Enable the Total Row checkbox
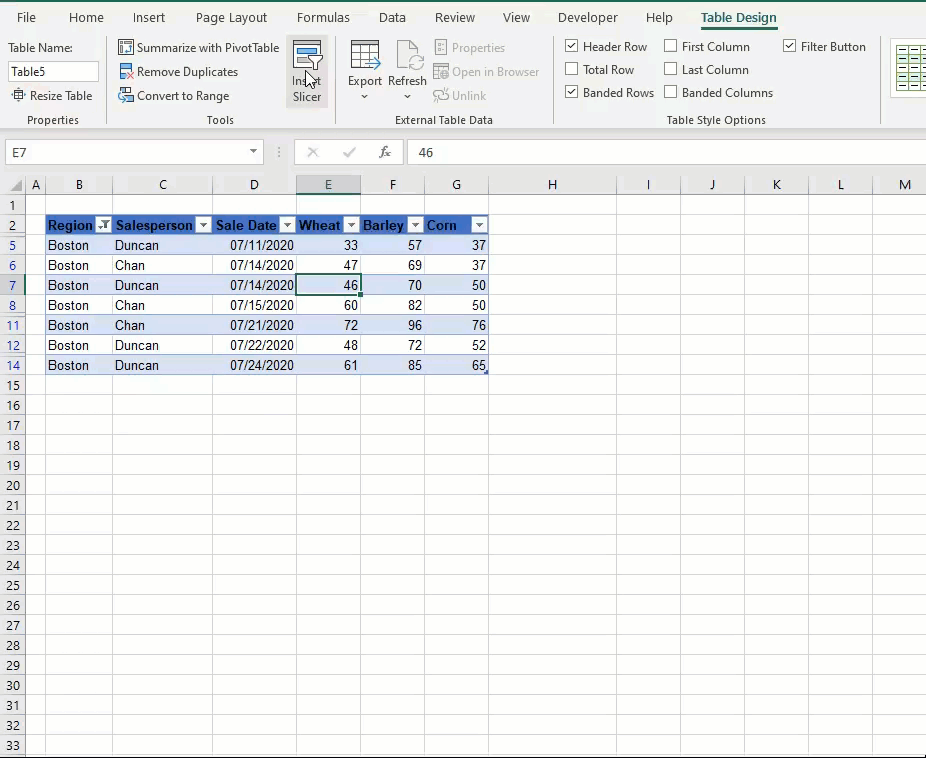 click(572, 70)
